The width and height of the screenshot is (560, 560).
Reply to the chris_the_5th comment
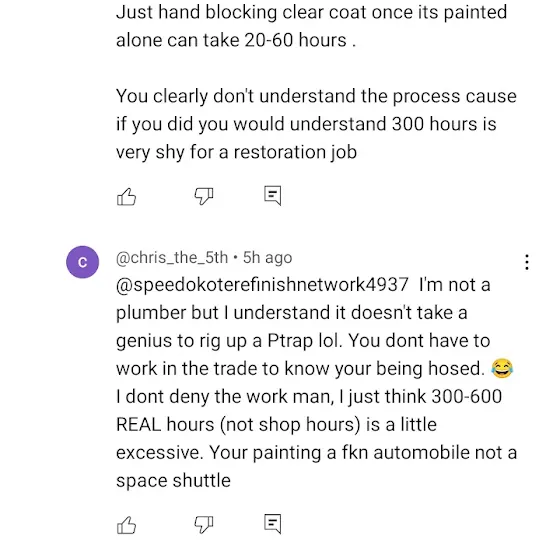pos(272,524)
